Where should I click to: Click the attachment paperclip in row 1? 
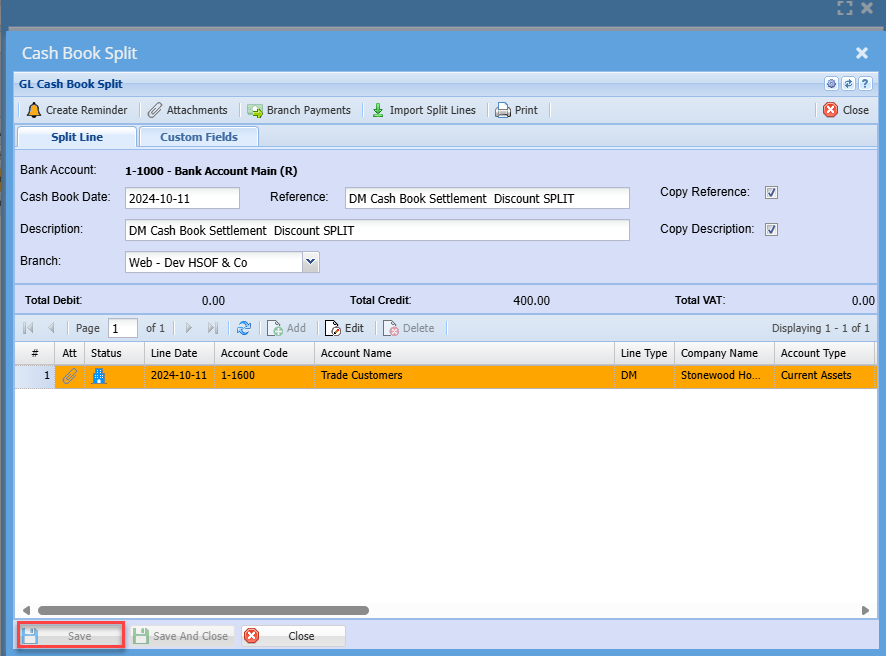[70, 376]
